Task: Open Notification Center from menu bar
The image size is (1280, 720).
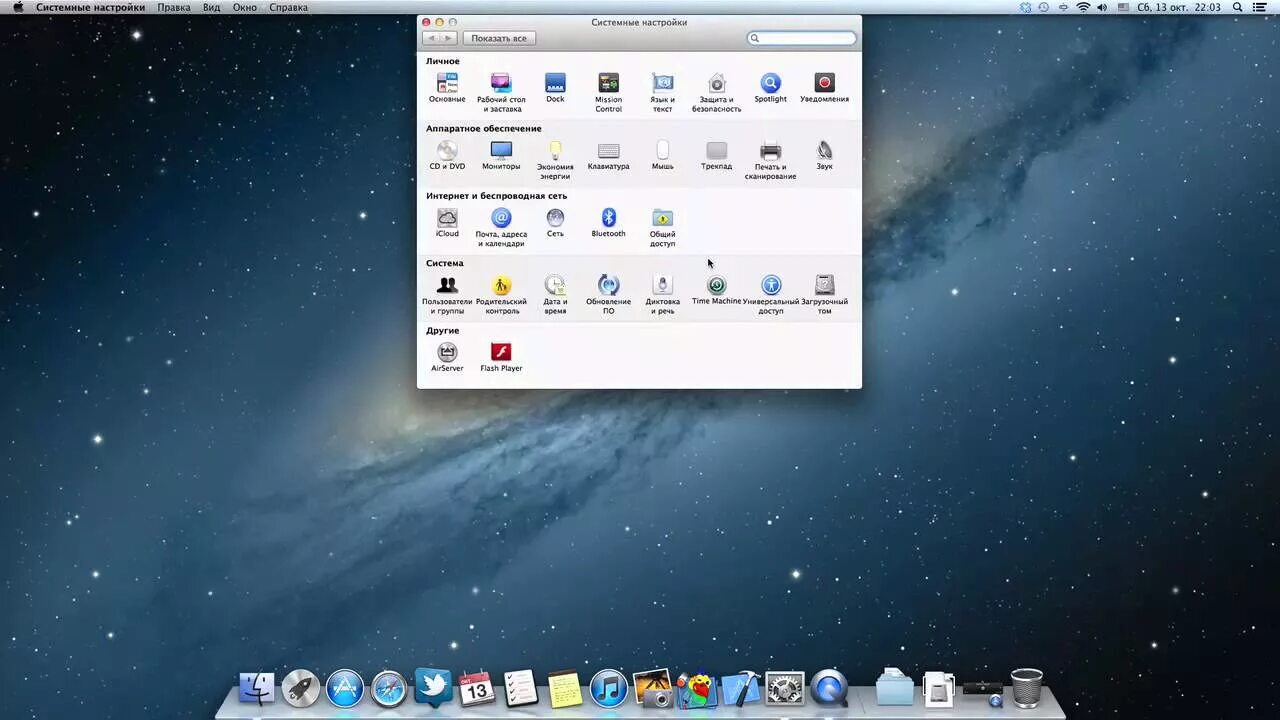Action: (1260, 7)
